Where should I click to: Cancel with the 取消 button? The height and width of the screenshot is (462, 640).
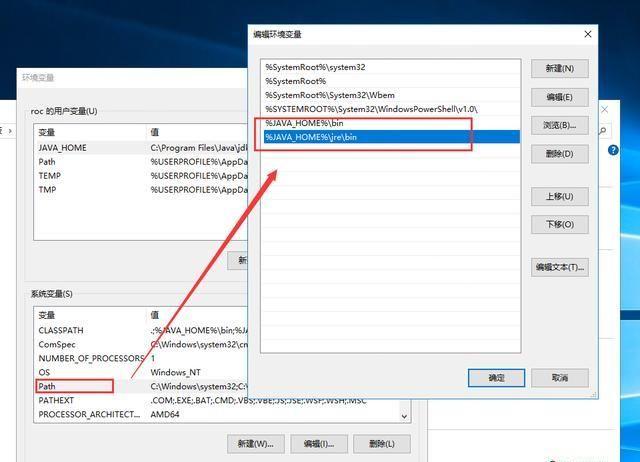pos(560,378)
